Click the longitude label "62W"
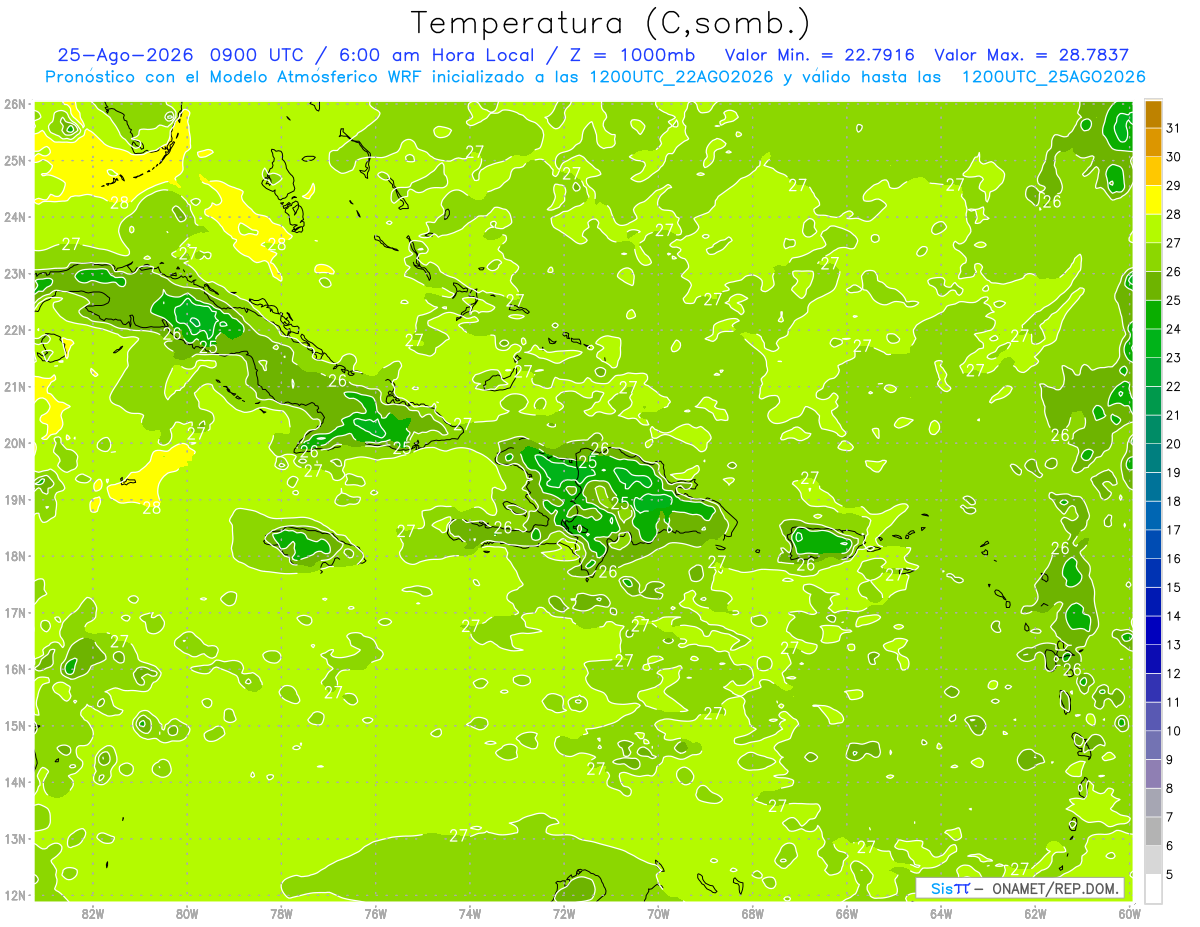 click(1036, 913)
